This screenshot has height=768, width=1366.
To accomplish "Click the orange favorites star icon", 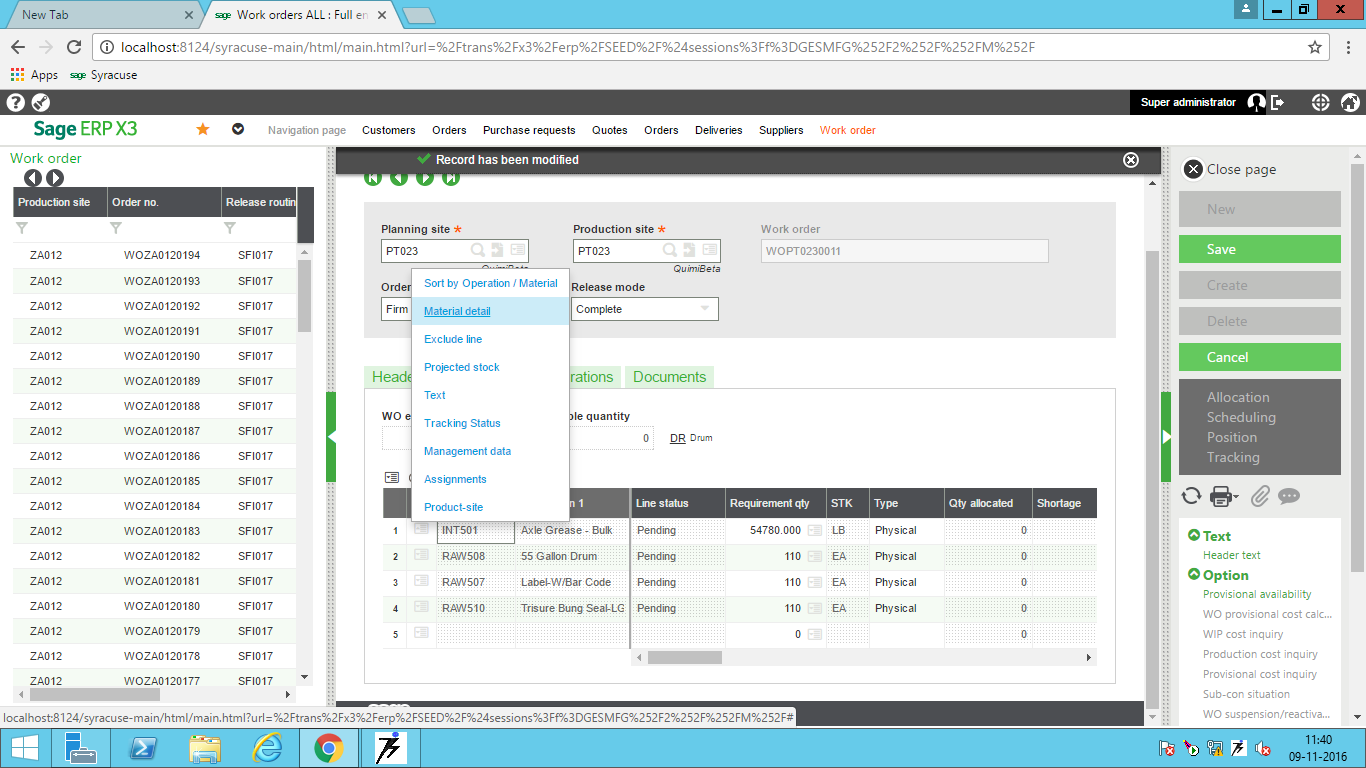I will (x=203, y=129).
